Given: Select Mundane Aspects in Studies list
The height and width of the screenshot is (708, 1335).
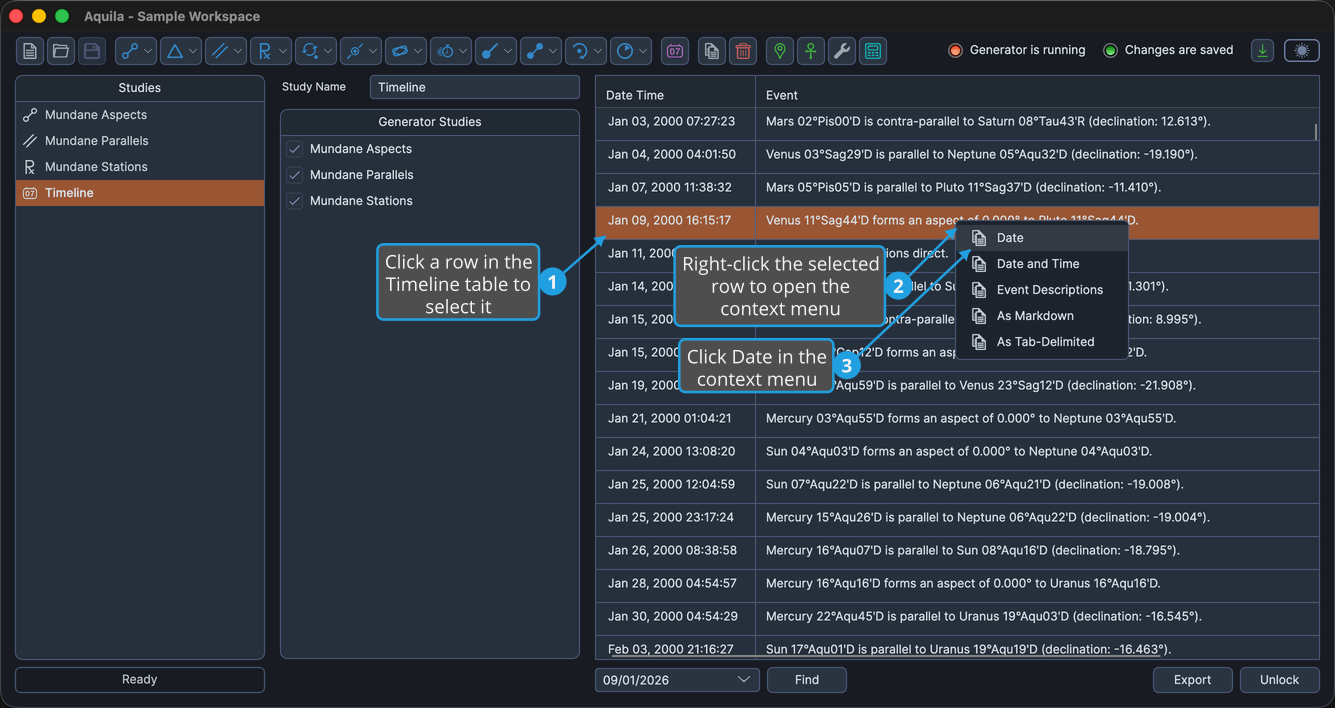Looking at the screenshot, I should click(x=140, y=115).
